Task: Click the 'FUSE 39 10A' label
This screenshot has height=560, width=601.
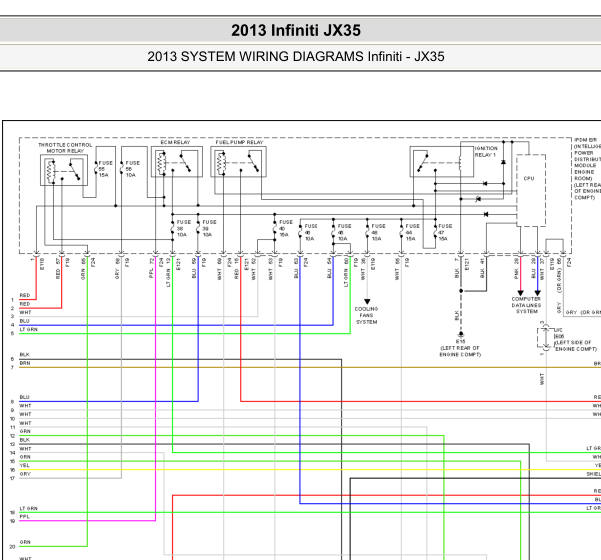Action: tap(209, 228)
